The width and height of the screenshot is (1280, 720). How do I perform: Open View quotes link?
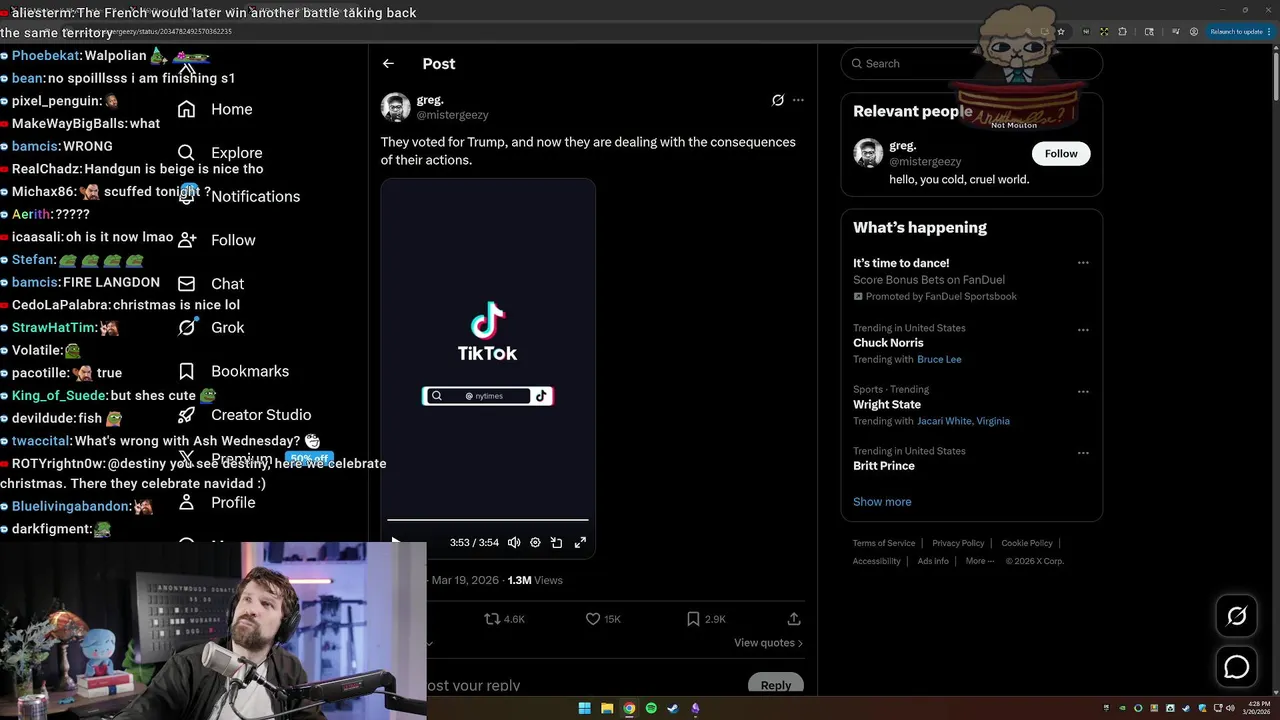point(768,643)
